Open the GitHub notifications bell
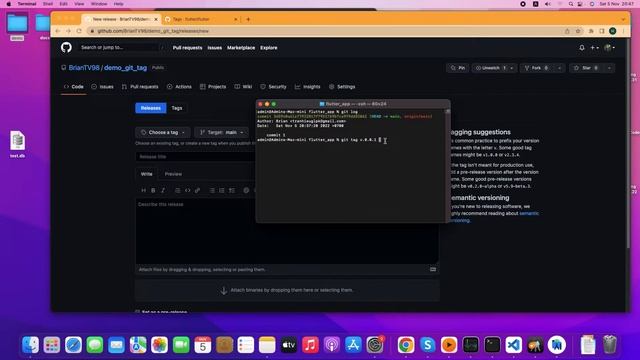The height and width of the screenshot is (360, 640). pos(582,48)
